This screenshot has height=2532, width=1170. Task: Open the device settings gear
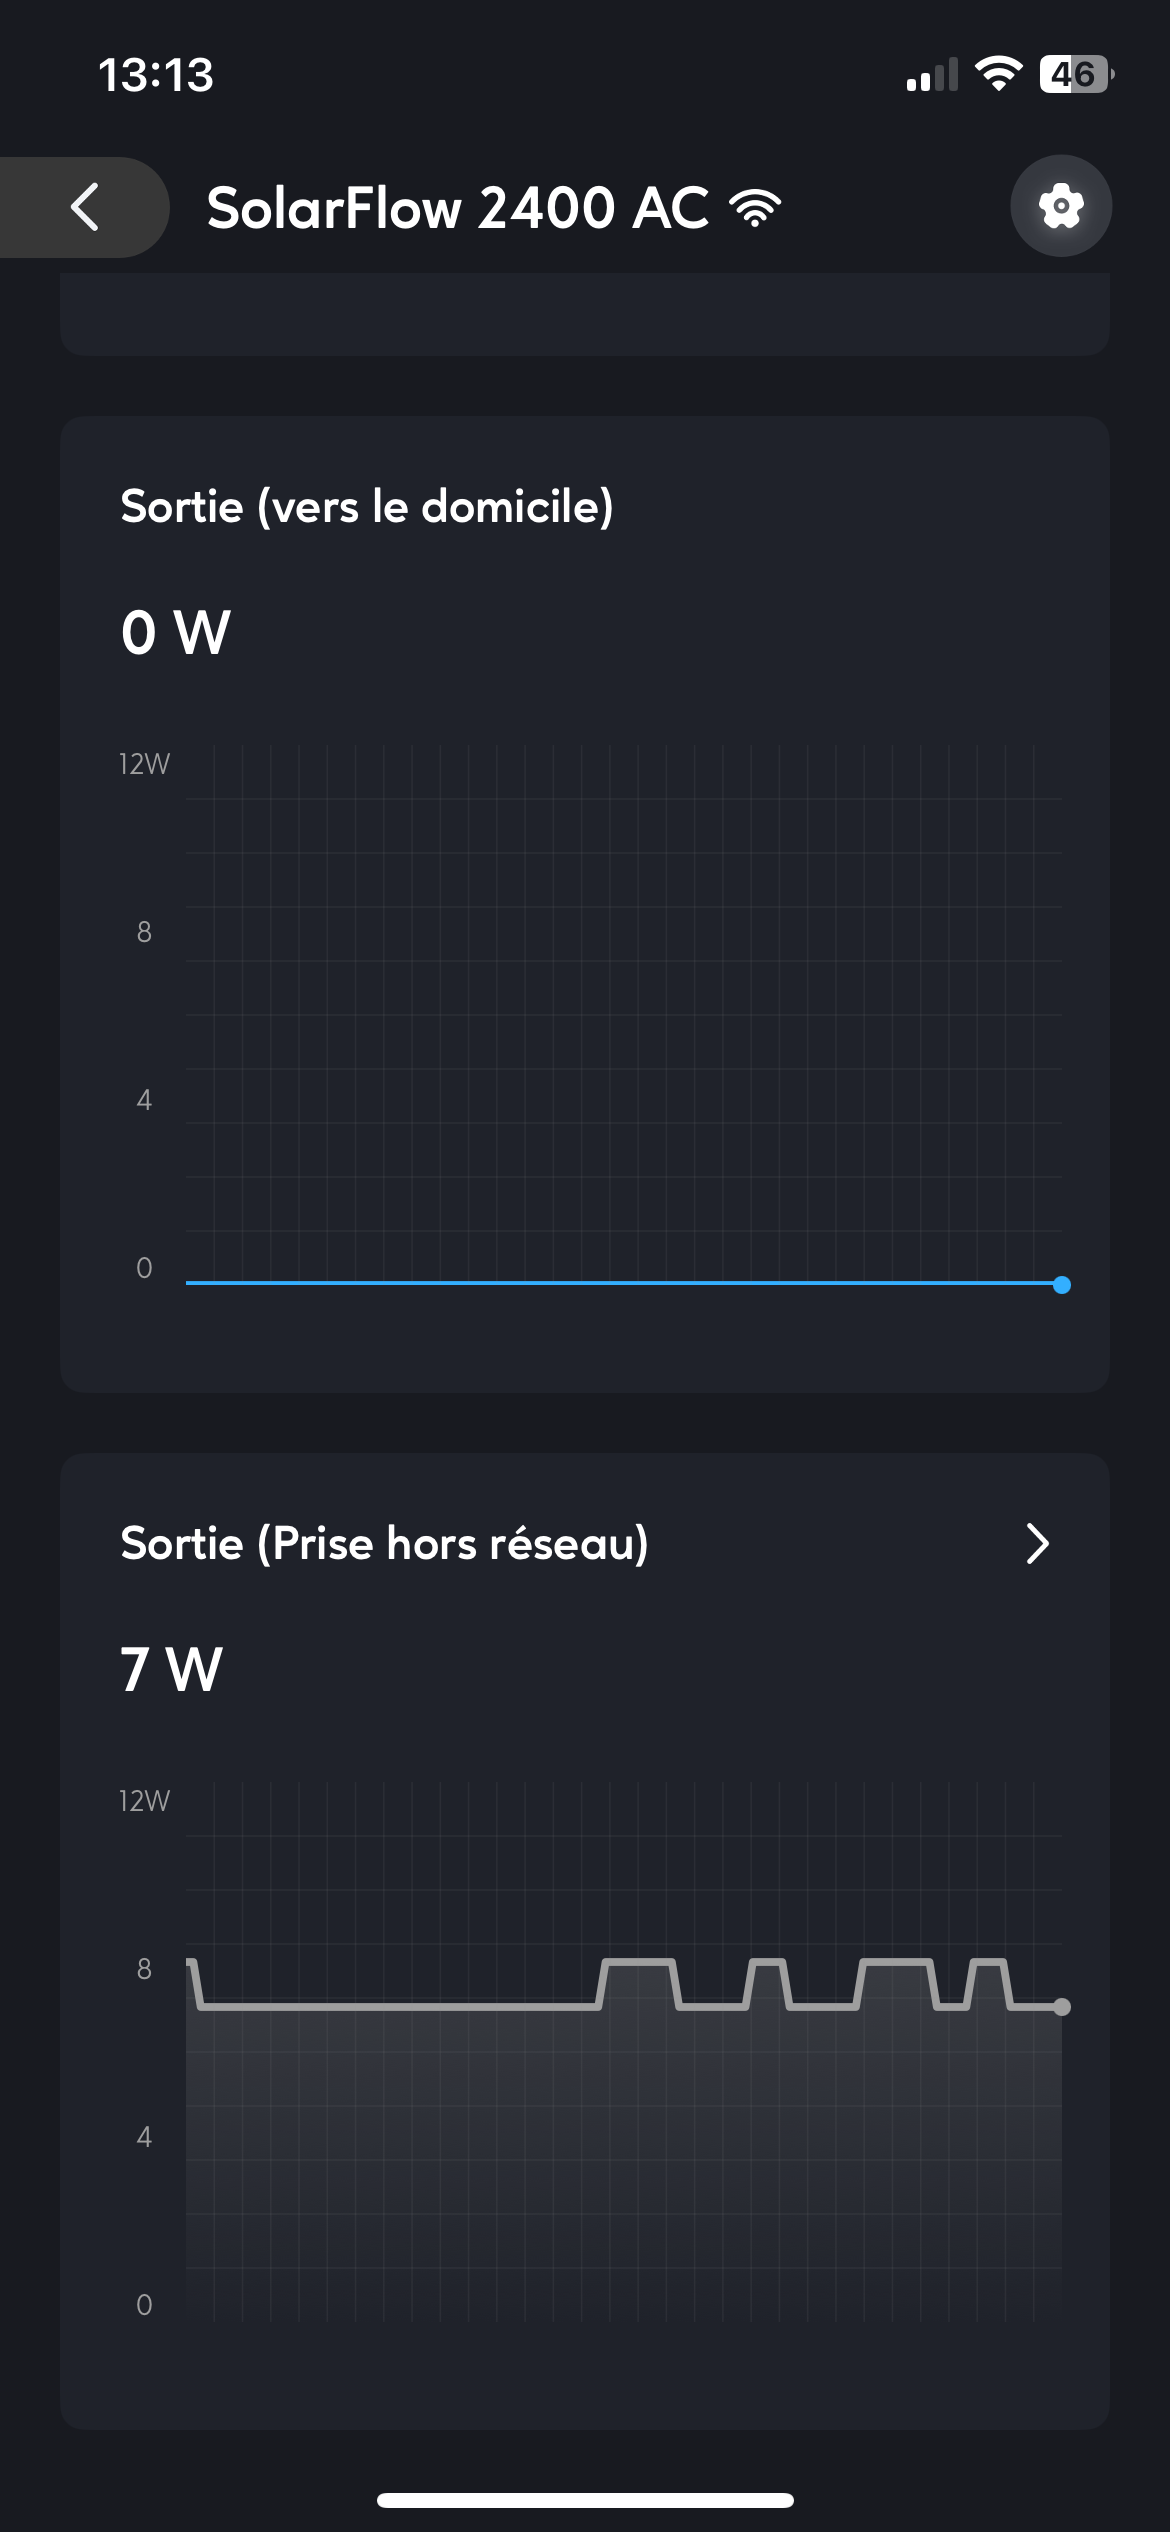click(x=1060, y=206)
